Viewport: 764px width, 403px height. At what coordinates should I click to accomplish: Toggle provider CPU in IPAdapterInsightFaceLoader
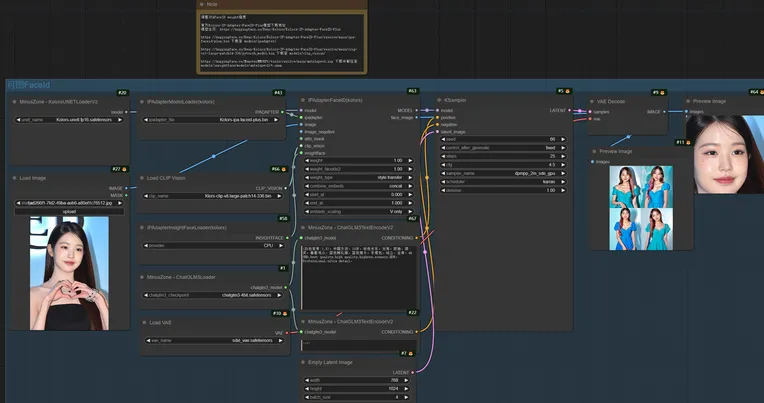214,244
